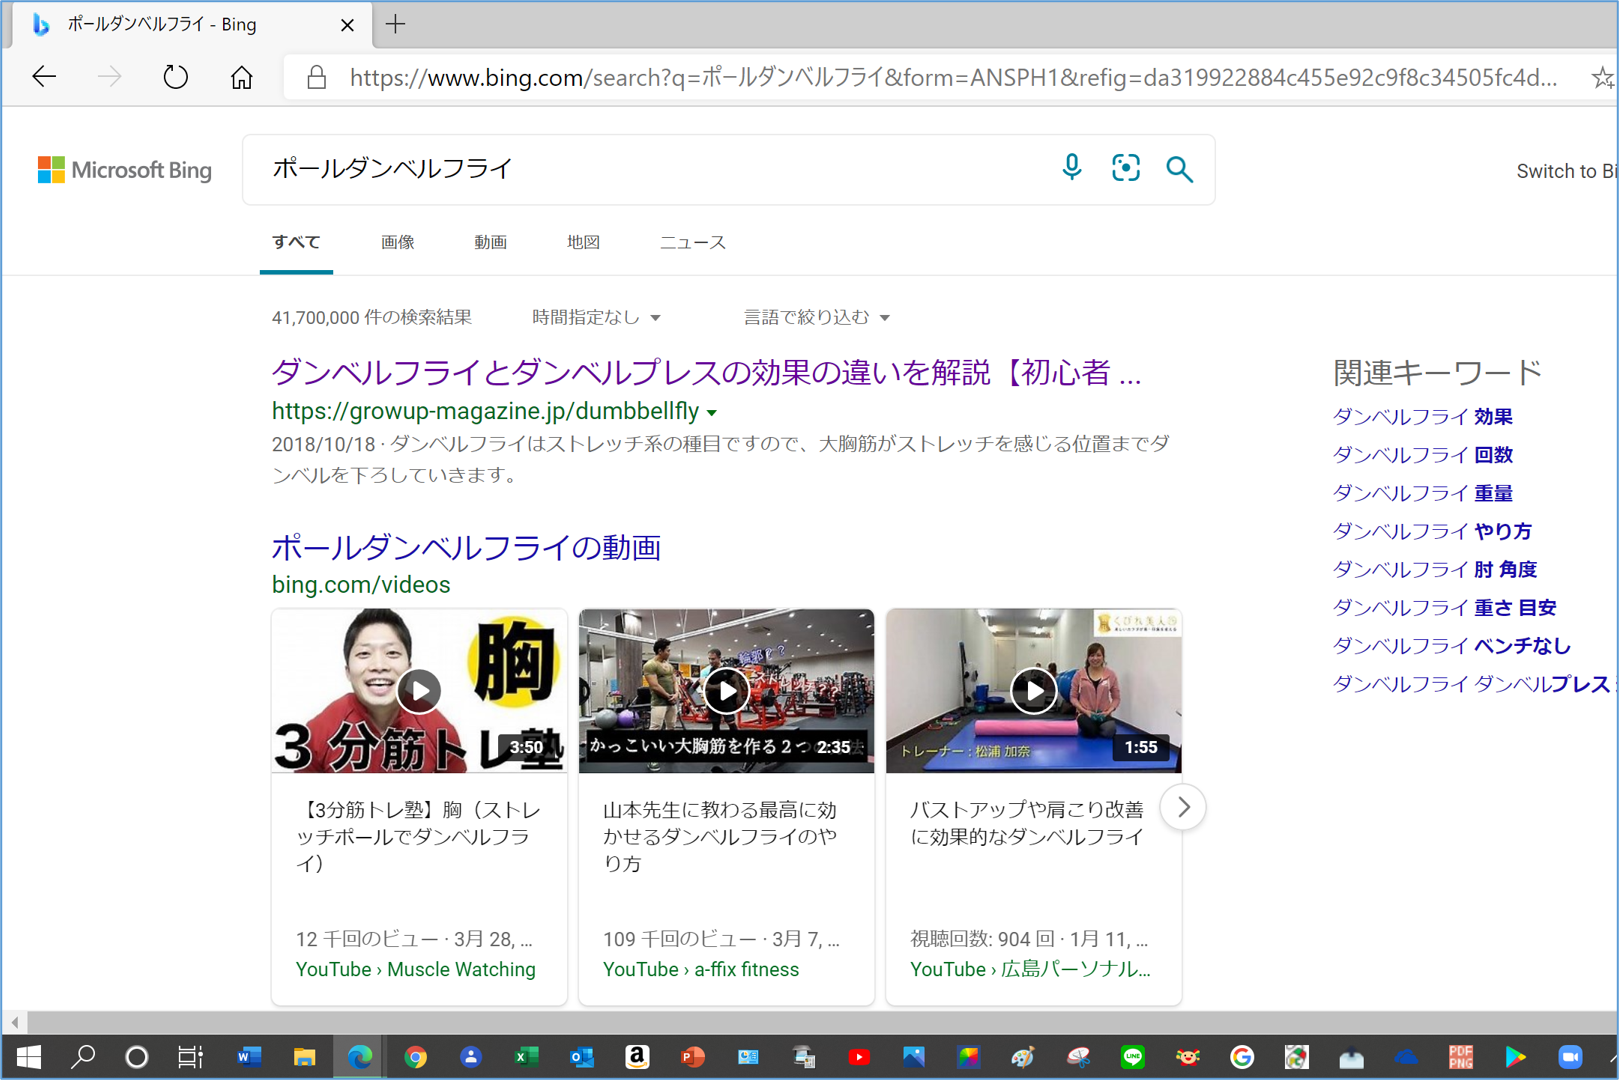Image resolution: width=1619 pixels, height=1080 pixels.
Task: Open related keyword ダンベルフライ やり方
Action: (1432, 531)
